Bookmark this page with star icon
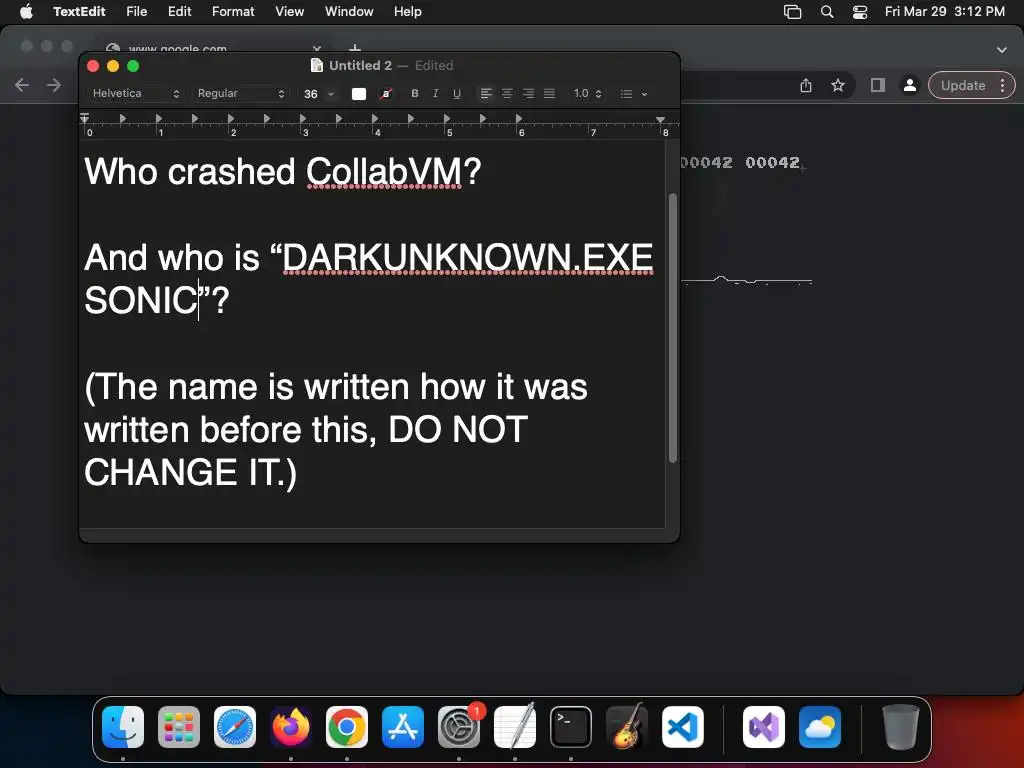Viewport: 1024px width, 768px height. (x=838, y=86)
